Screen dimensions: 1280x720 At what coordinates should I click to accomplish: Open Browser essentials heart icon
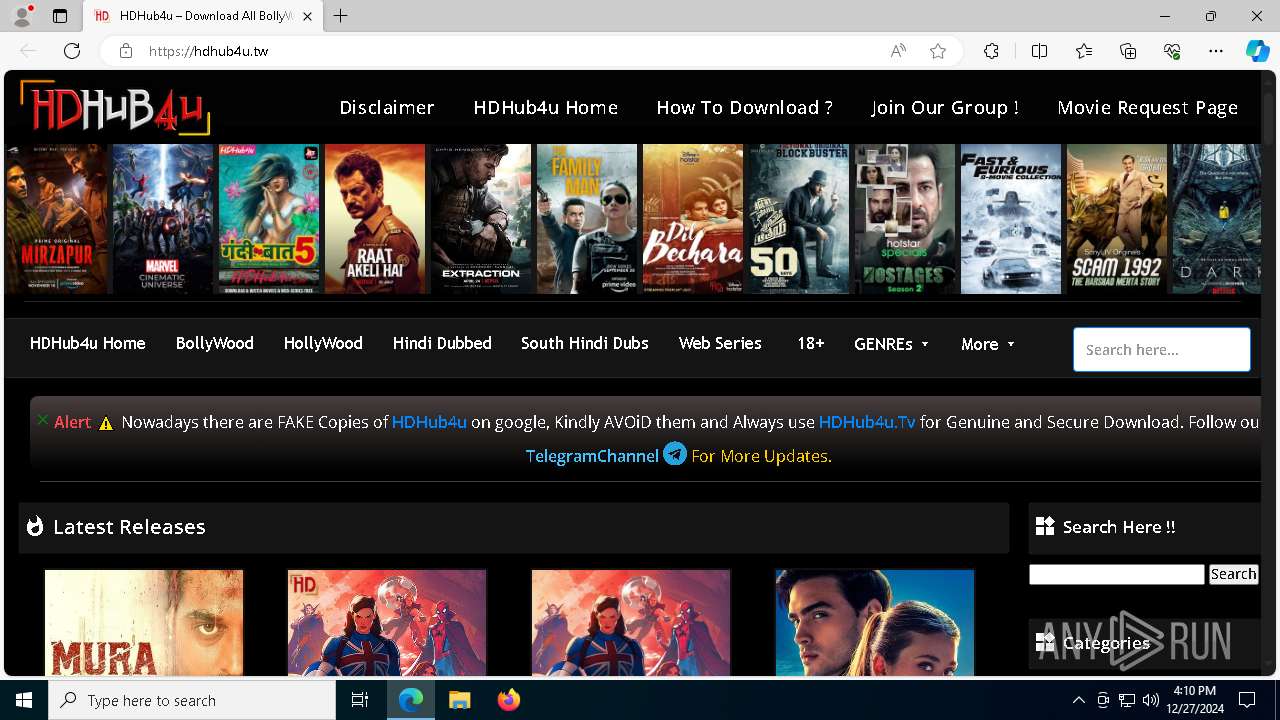[1172, 51]
